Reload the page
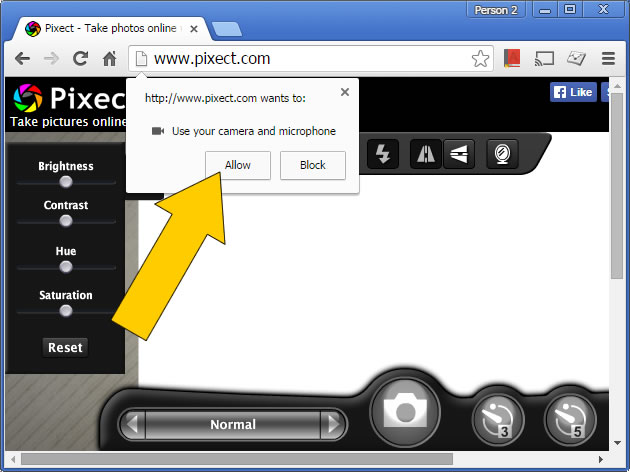Viewport: 630px width, 472px height. coord(80,59)
